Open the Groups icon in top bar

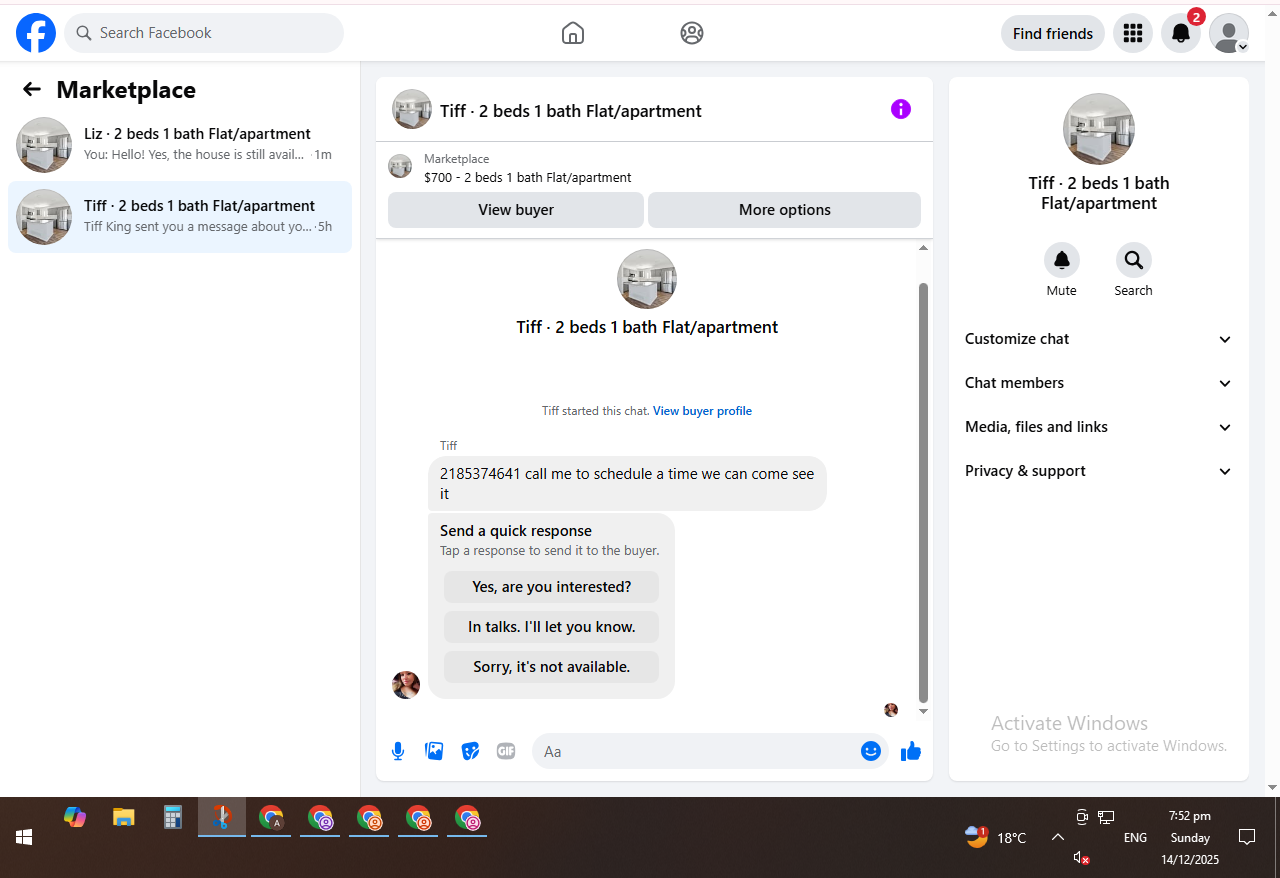[692, 33]
